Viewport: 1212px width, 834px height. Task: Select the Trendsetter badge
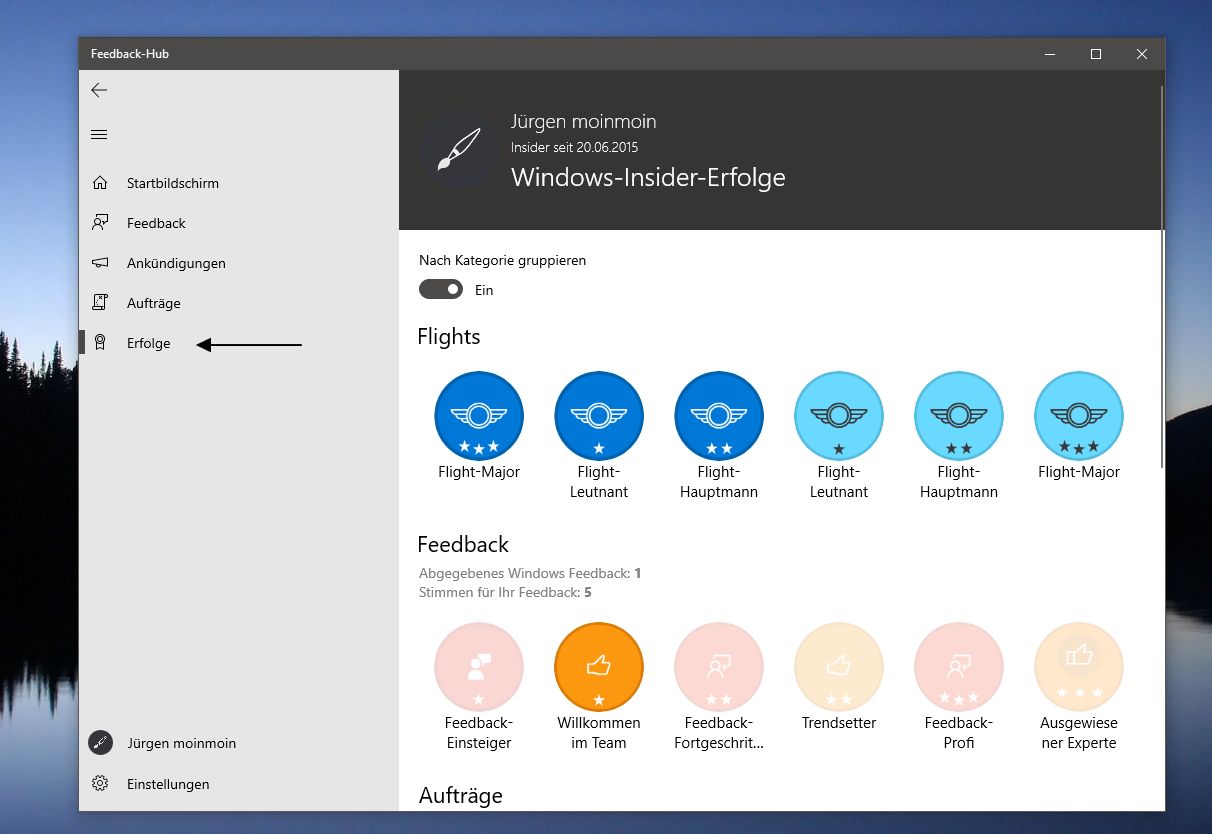click(x=839, y=667)
